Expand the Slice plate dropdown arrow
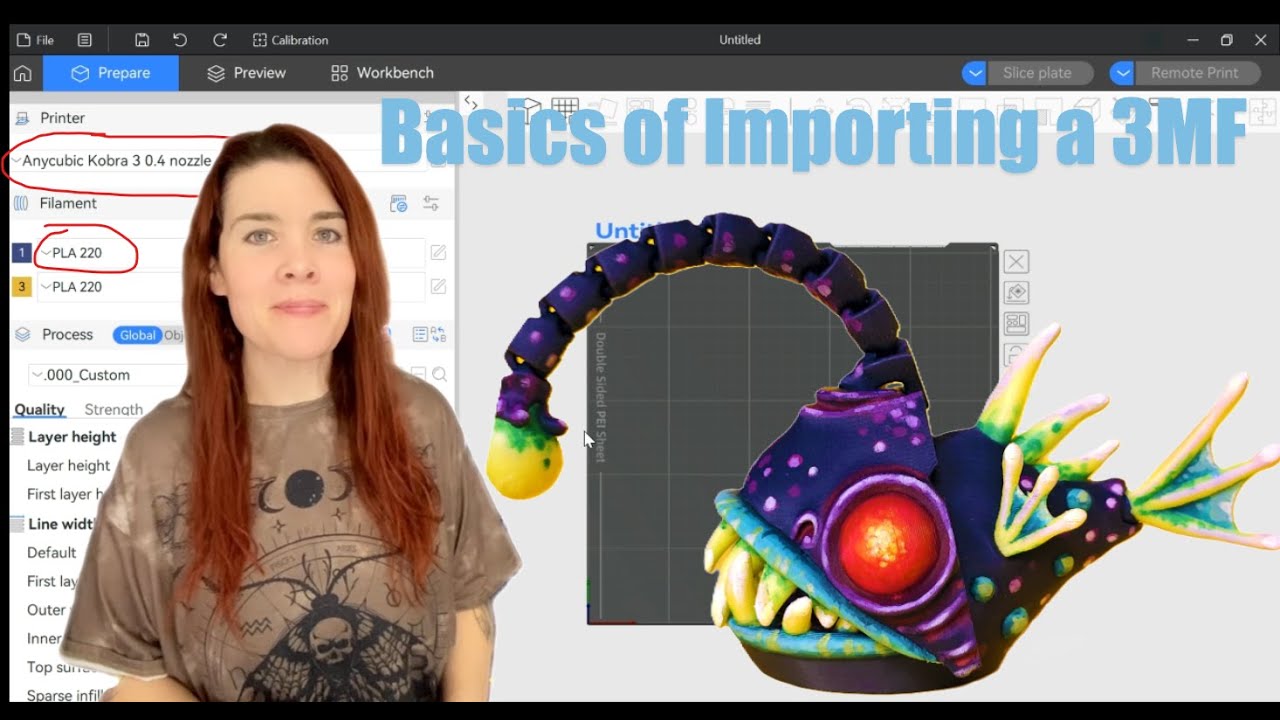This screenshot has height=720, width=1280. point(974,73)
